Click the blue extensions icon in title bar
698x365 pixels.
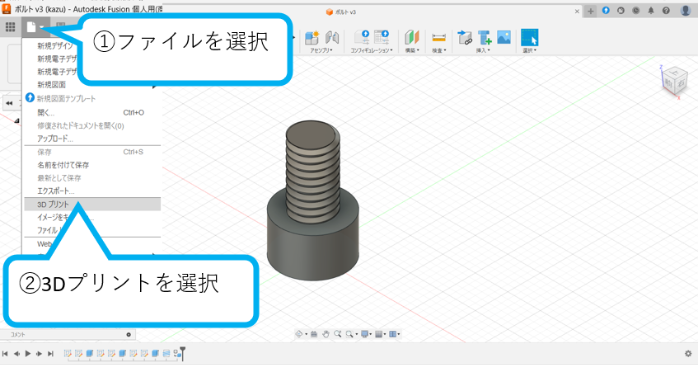pyautogui.click(x=605, y=11)
